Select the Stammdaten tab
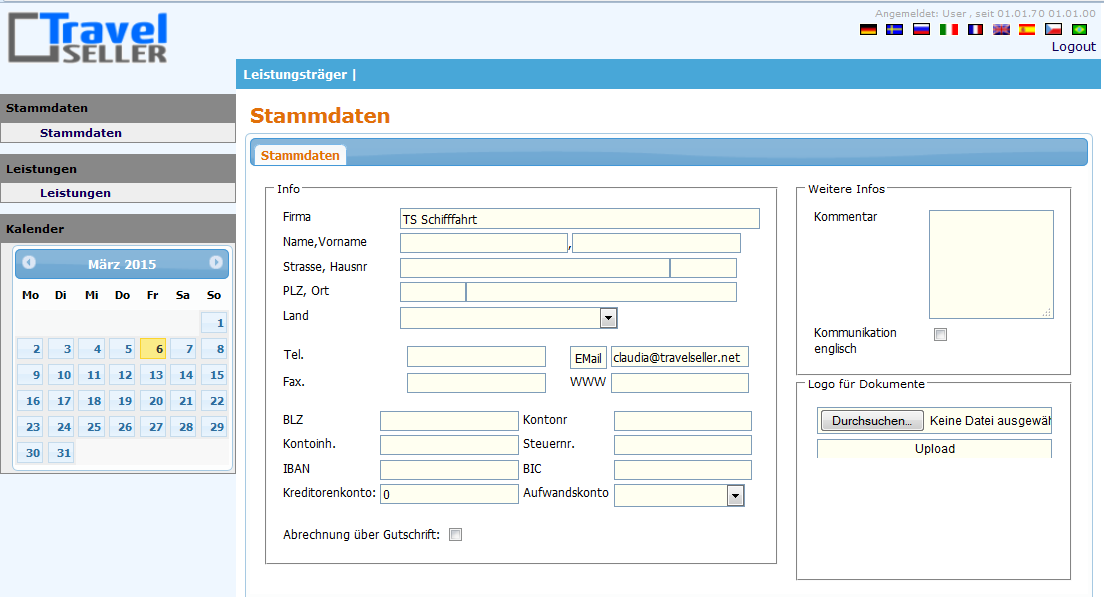The height and width of the screenshot is (597, 1104). 300,156
